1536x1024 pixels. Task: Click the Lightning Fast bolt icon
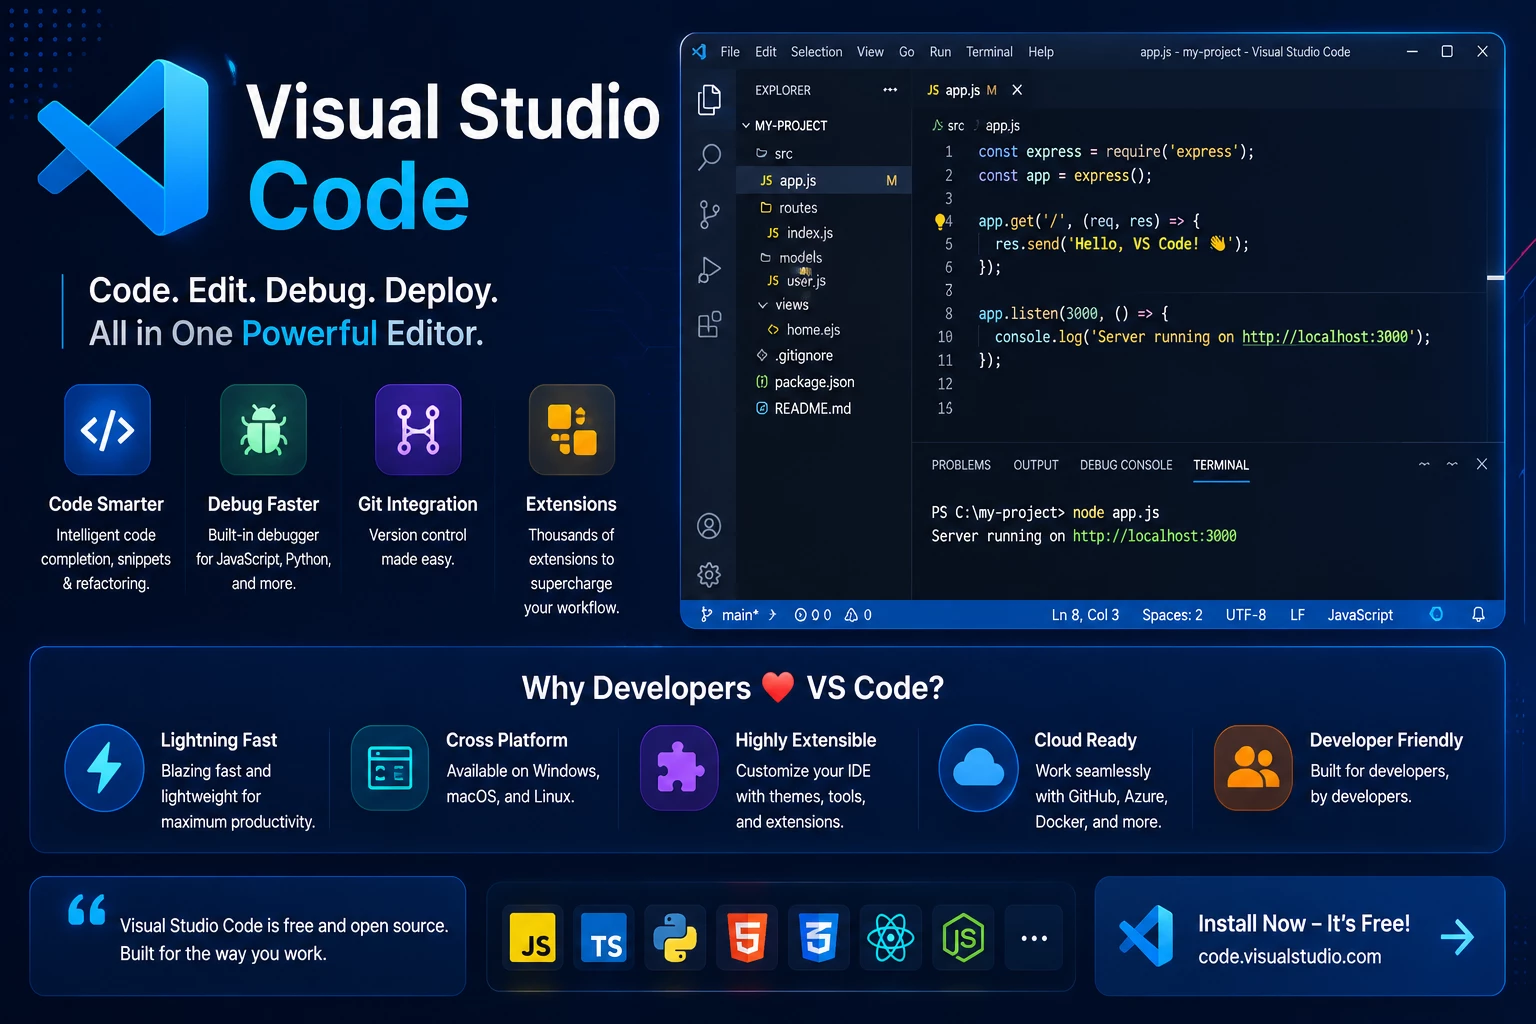pyautogui.click(x=104, y=768)
